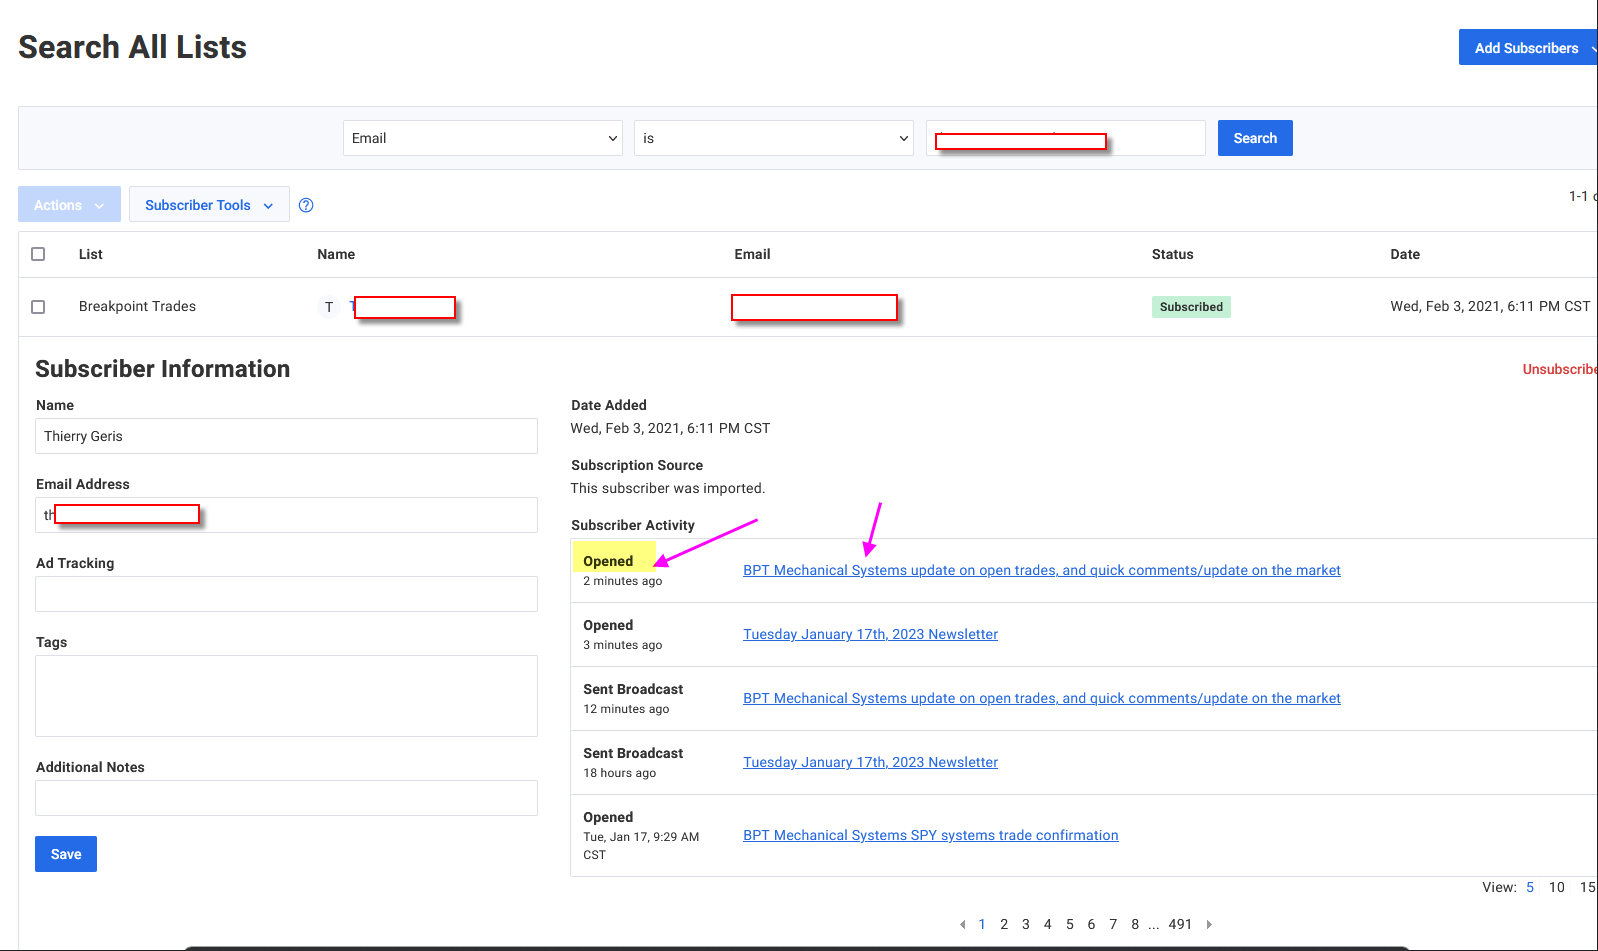The width and height of the screenshot is (1598, 951).
Task: Click the Unsubscribe link
Action: coord(1558,369)
